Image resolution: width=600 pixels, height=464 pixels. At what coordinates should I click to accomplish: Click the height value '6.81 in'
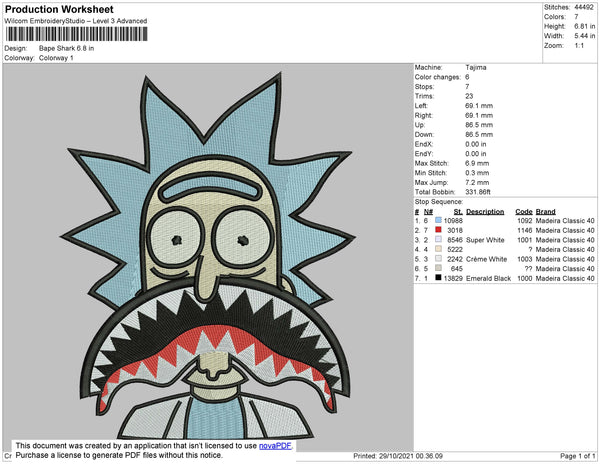585,26
